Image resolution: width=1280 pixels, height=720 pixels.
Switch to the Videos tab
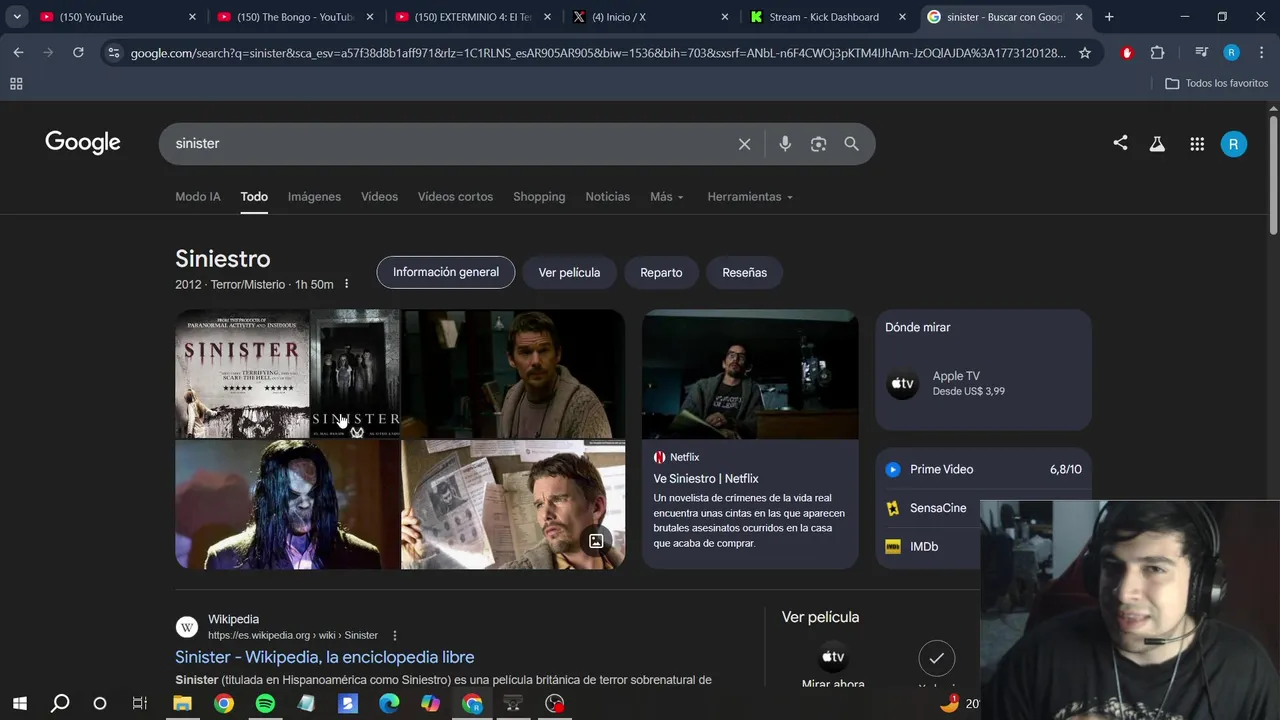click(379, 197)
